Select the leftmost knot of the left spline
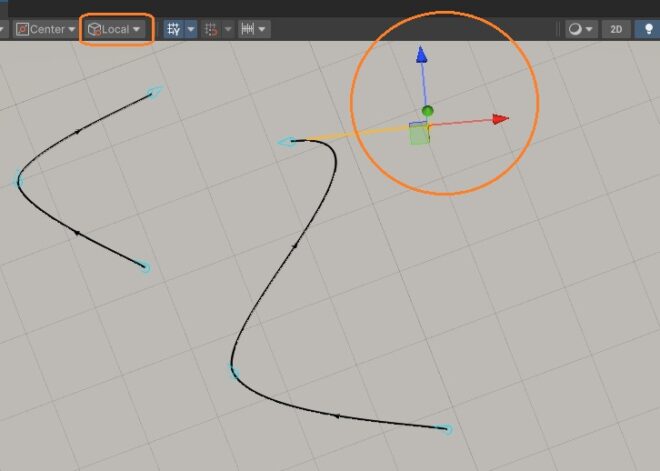 click(18, 181)
